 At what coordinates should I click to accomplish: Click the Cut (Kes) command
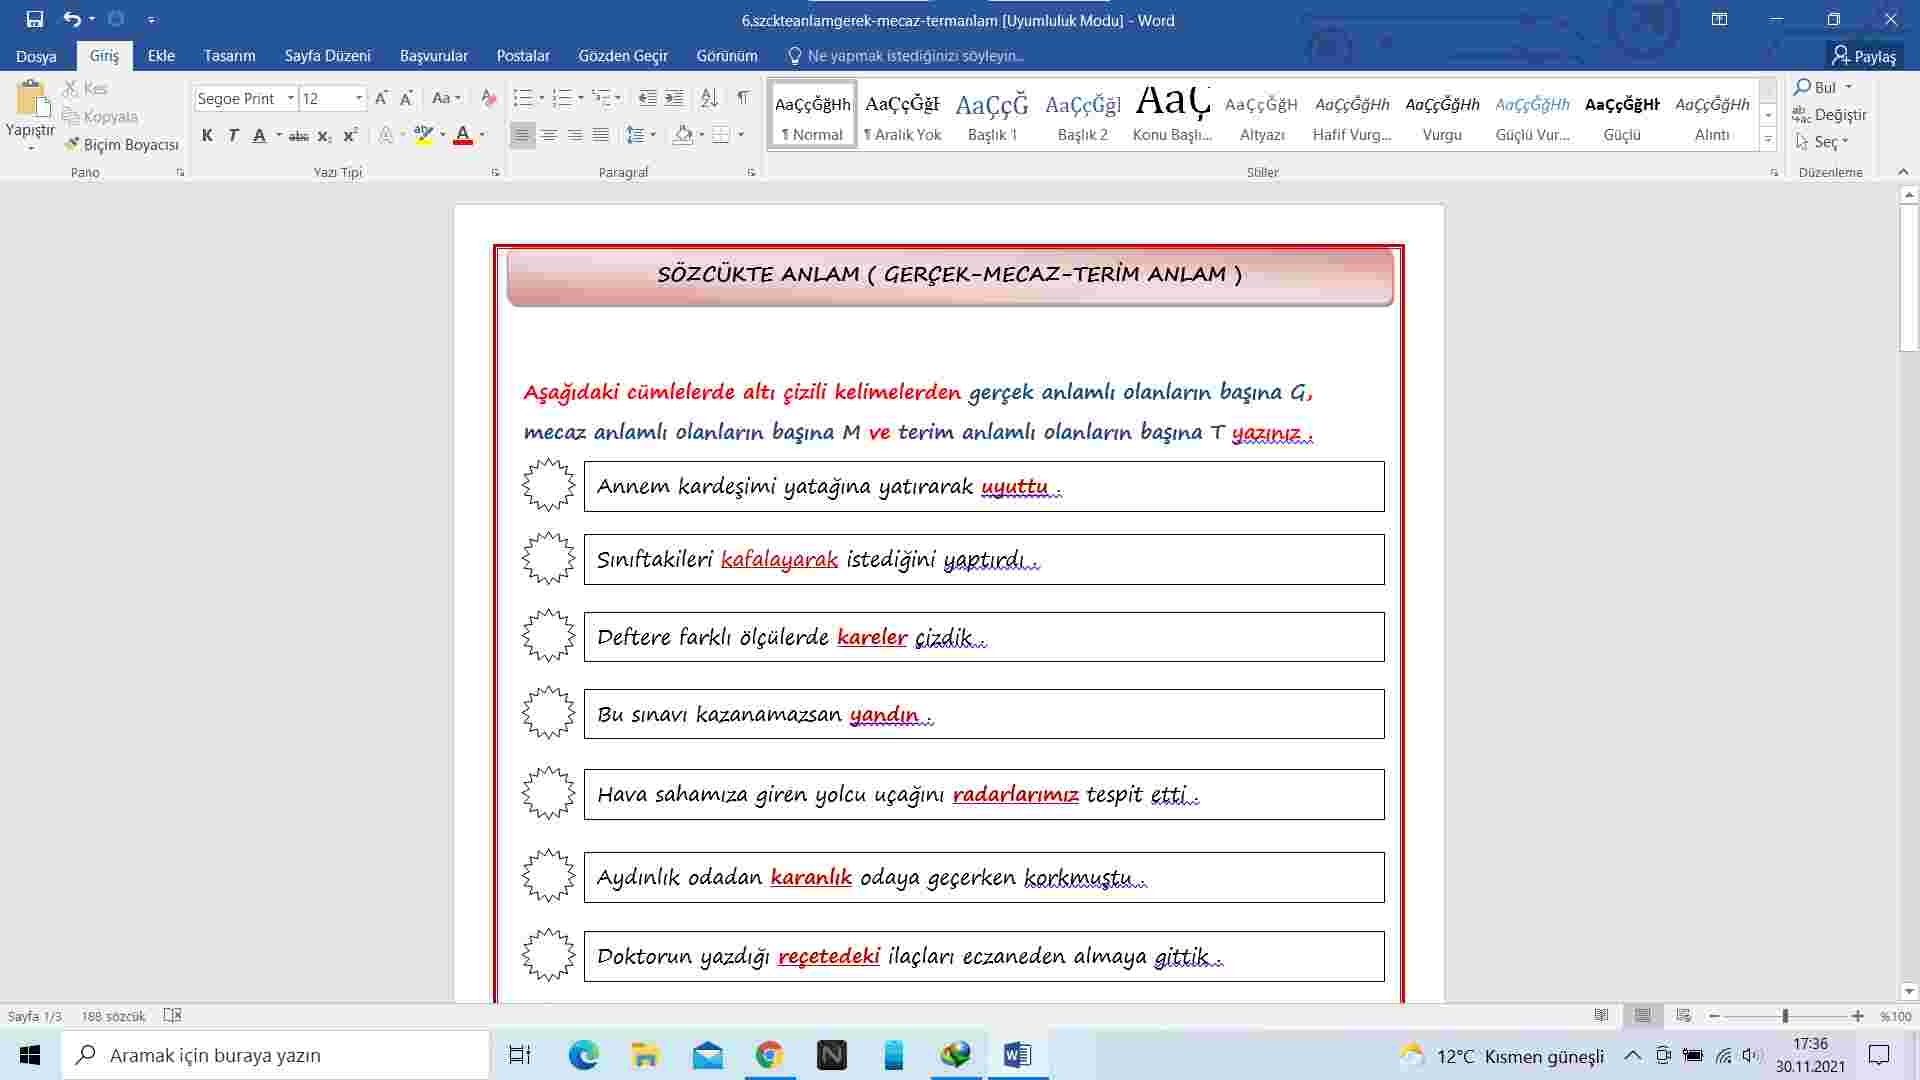click(85, 88)
